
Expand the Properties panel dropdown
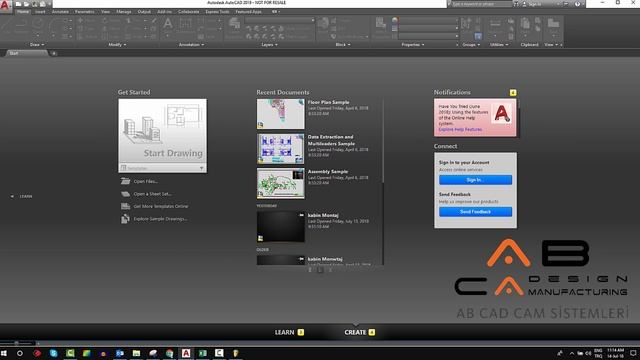pyautogui.click(x=413, y=44)
